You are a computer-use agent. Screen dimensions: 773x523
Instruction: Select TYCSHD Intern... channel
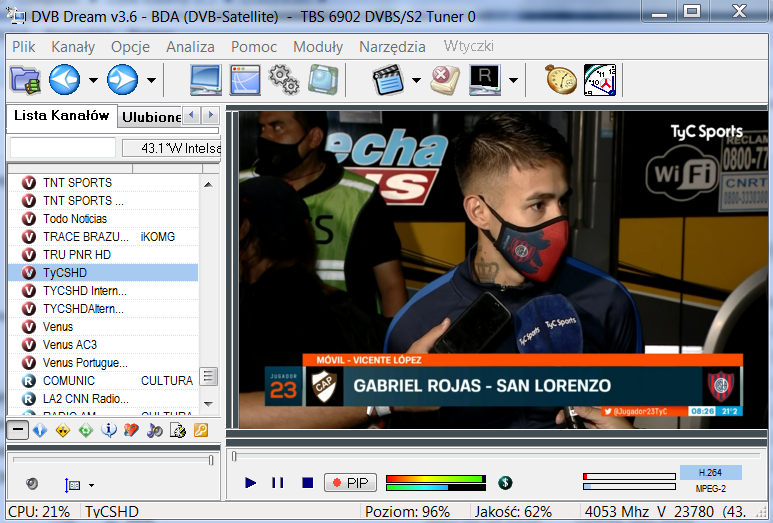click(103, 291)
